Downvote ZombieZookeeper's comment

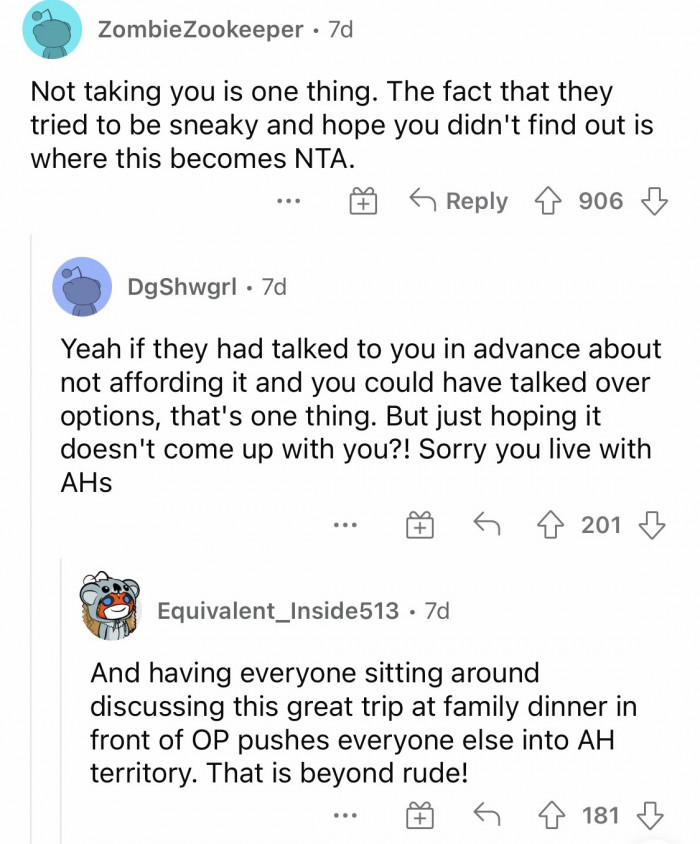tap(654, 202)
